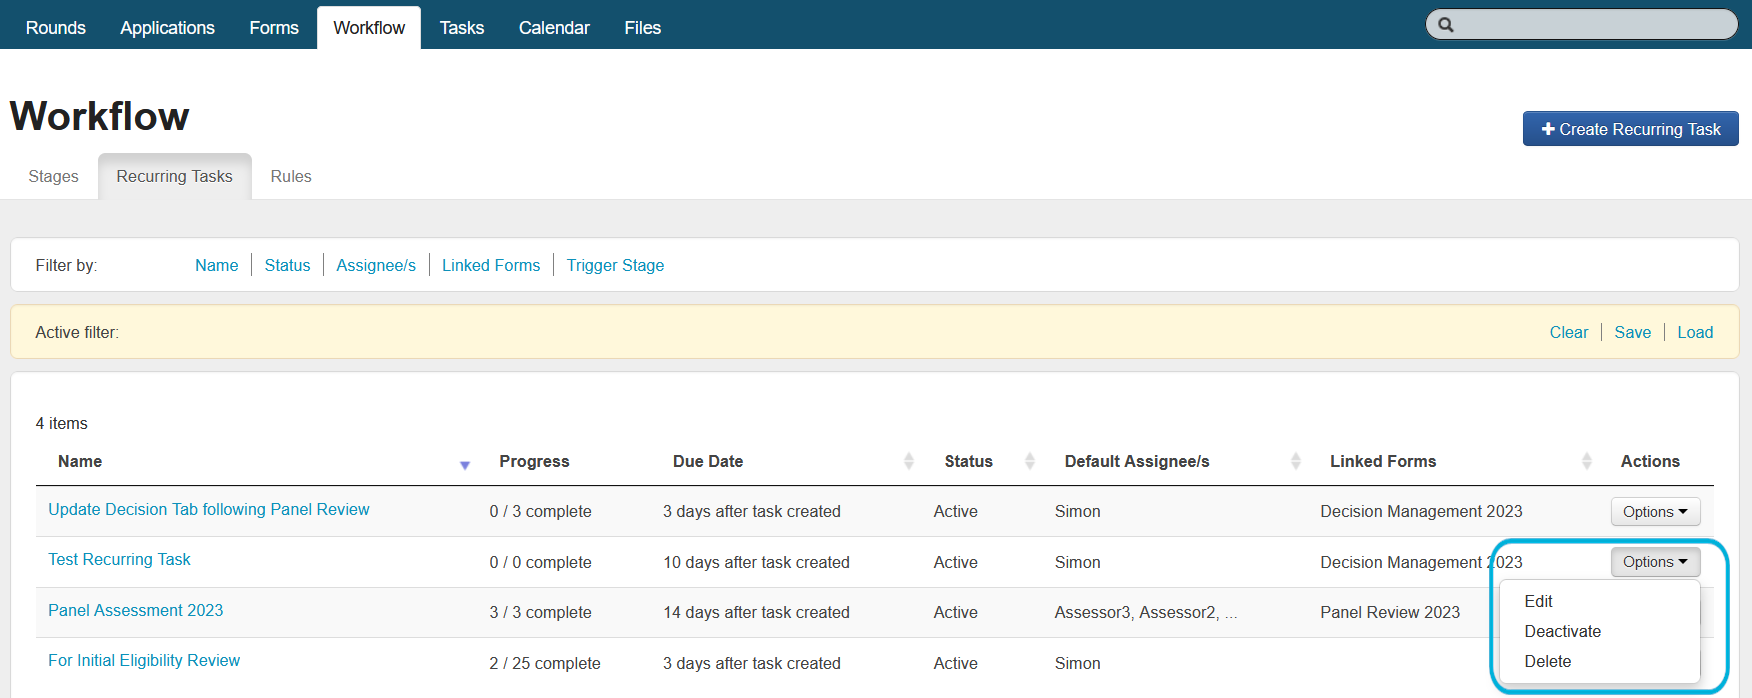
Task: Open Panel Assessment 2023 task link
Action: click(136, 610)
